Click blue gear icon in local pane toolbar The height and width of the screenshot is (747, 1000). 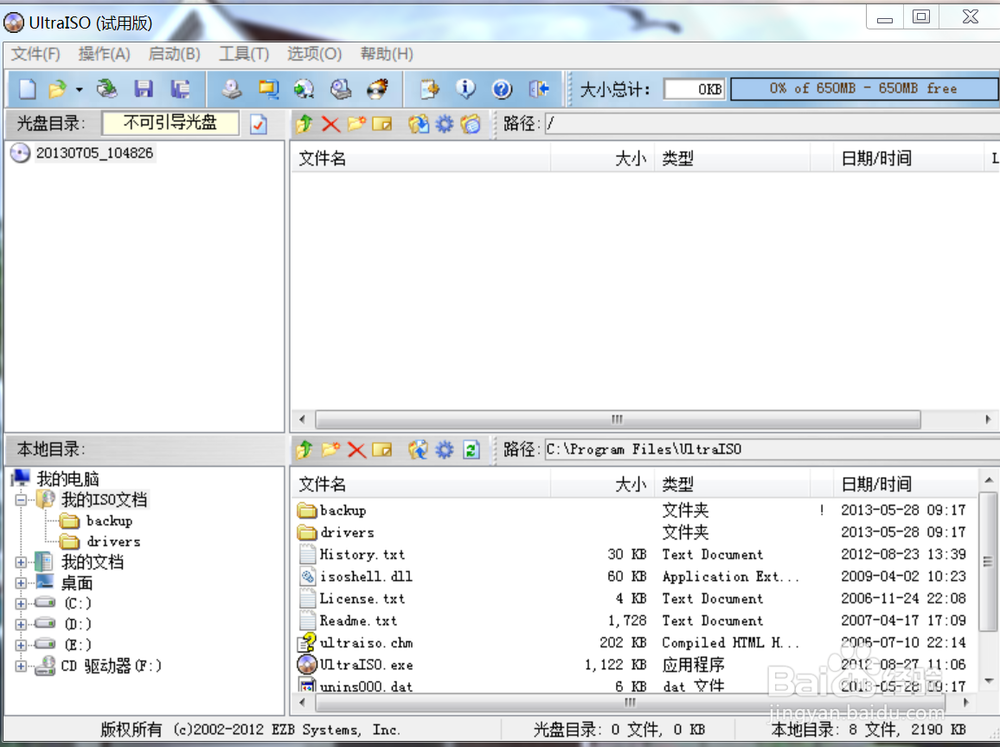coord(445,450)
